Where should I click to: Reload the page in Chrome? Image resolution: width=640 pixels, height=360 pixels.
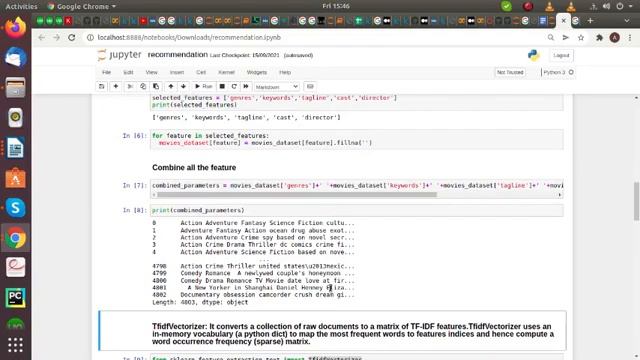tap(72, 38)
